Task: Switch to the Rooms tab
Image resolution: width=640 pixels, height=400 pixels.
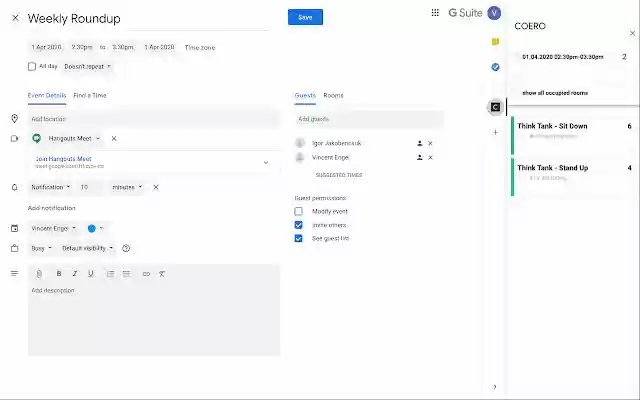Action: 333,96
